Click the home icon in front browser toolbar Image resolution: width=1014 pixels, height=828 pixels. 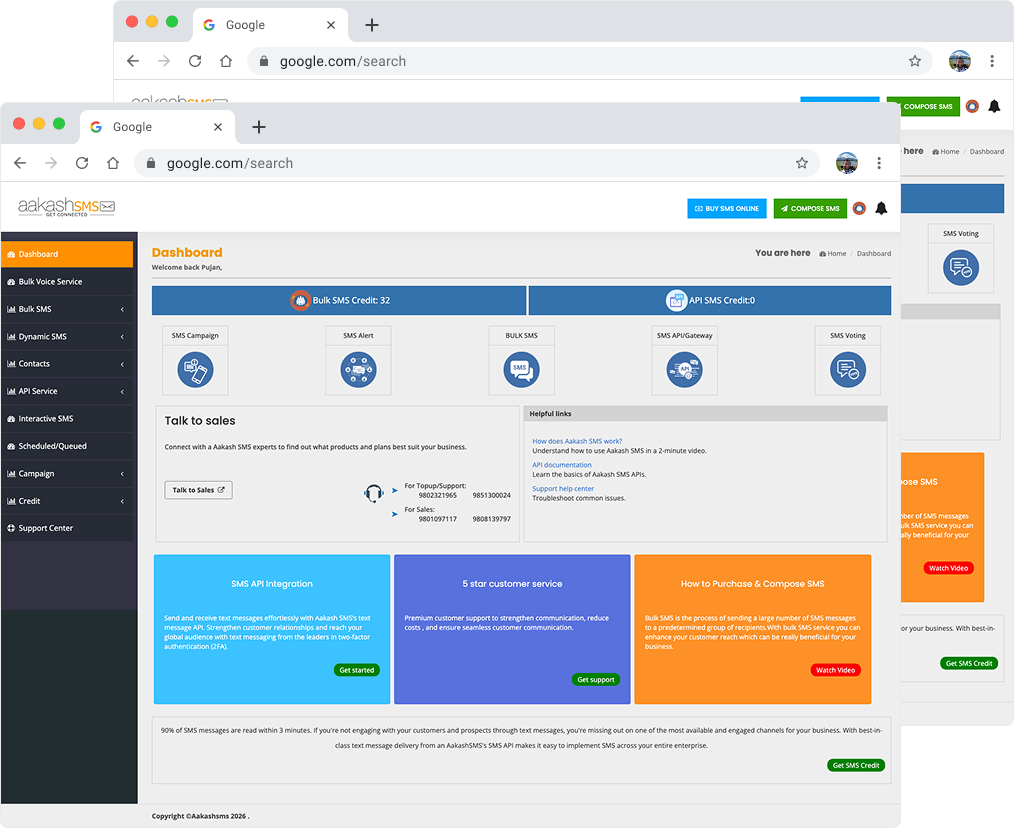[113, 163]
